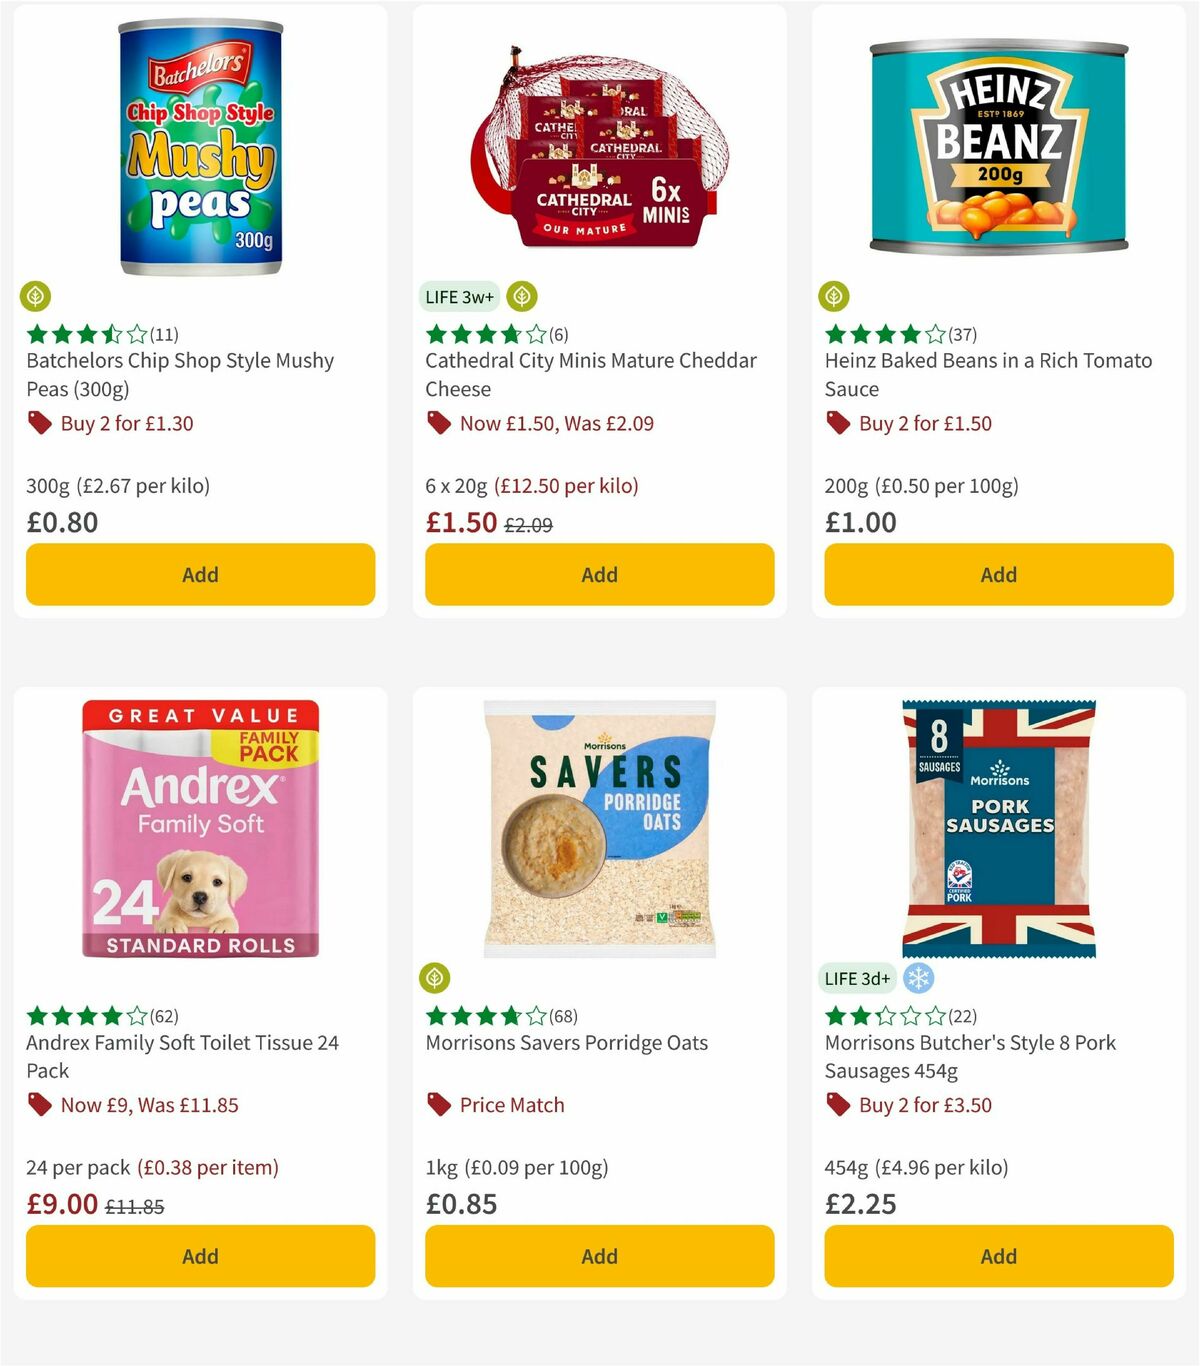
Task: Add Heinz Baked Beans to the basket
Action: [x=997, y=574]
